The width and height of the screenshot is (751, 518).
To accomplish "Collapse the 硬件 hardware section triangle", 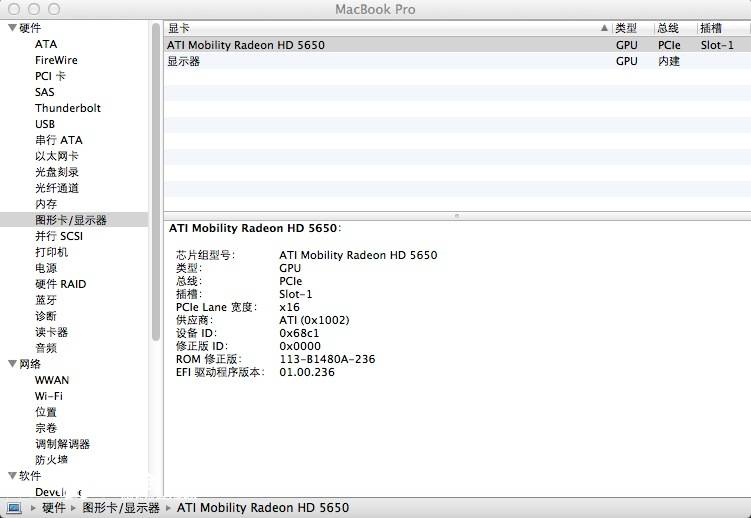I will 12,28.
